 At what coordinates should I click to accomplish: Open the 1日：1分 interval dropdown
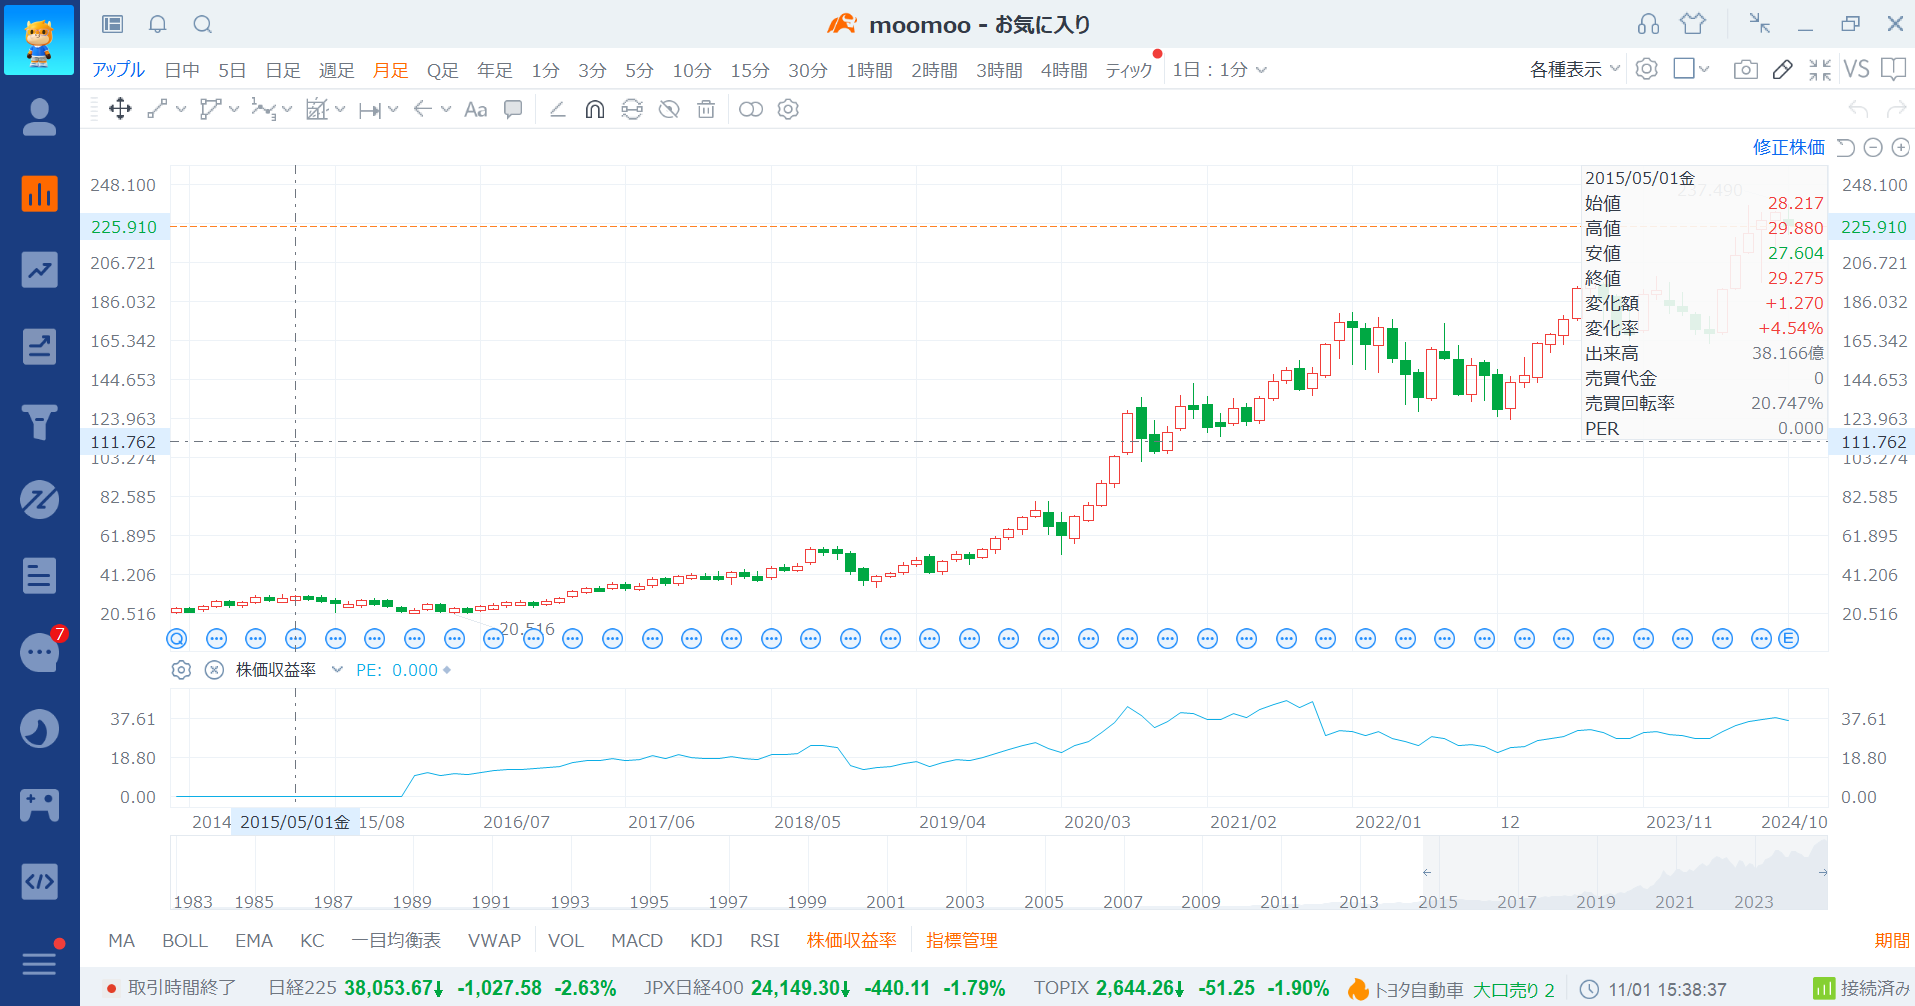coord(1219,70)
